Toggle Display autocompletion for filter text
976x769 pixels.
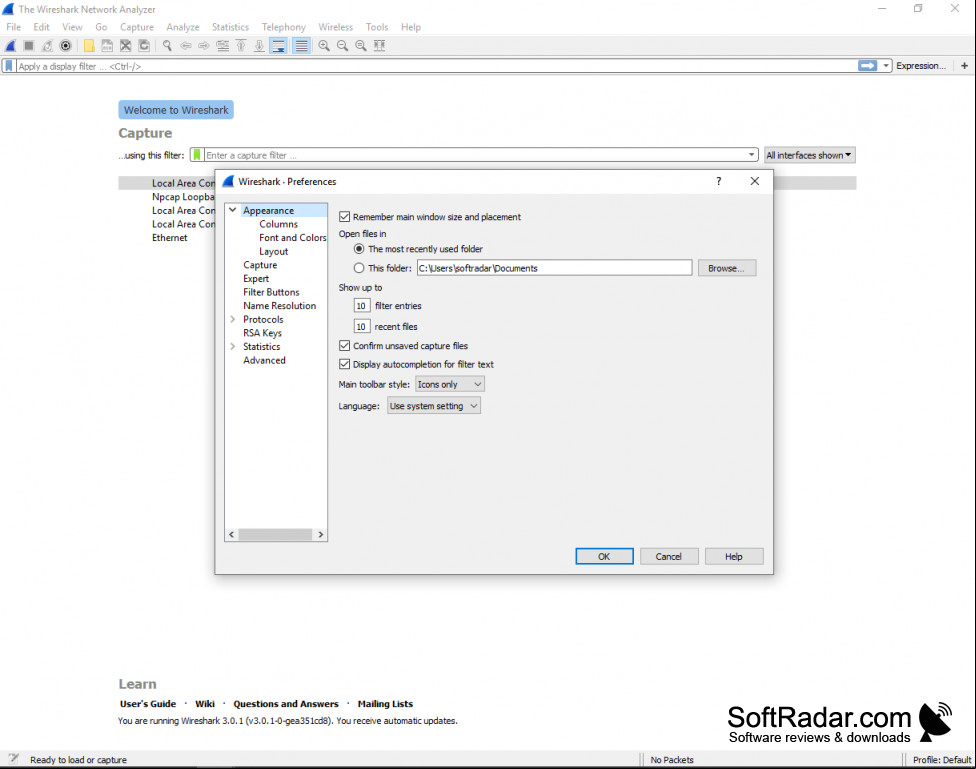click(x=344, y=364)
